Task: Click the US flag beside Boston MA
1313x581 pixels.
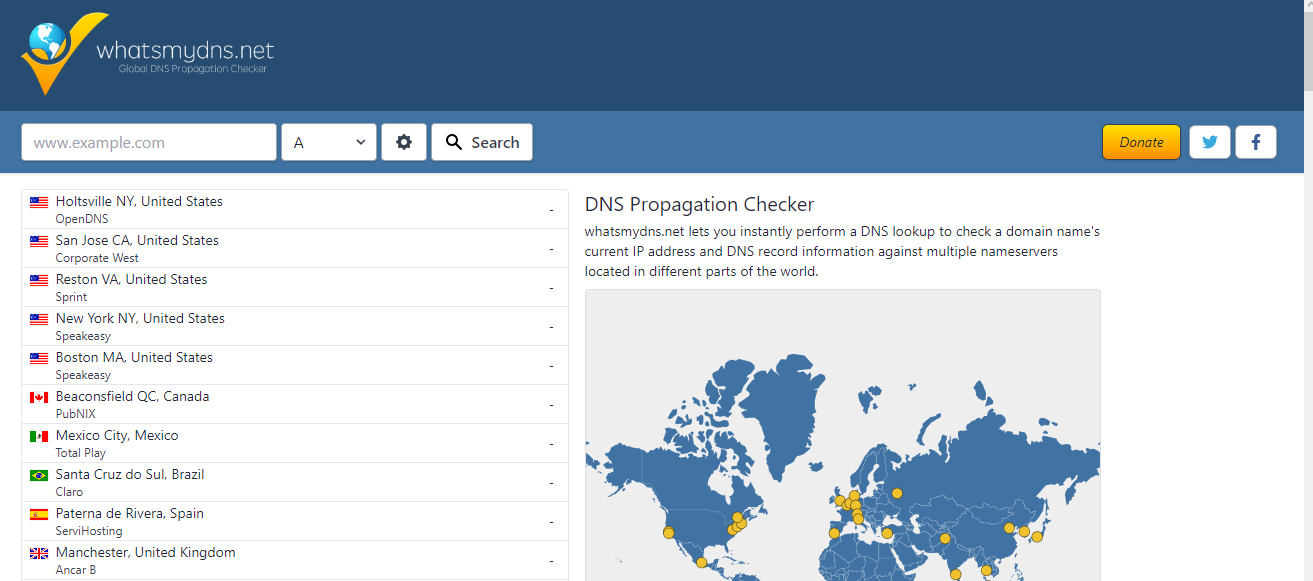Action: [x=39, y=358]
